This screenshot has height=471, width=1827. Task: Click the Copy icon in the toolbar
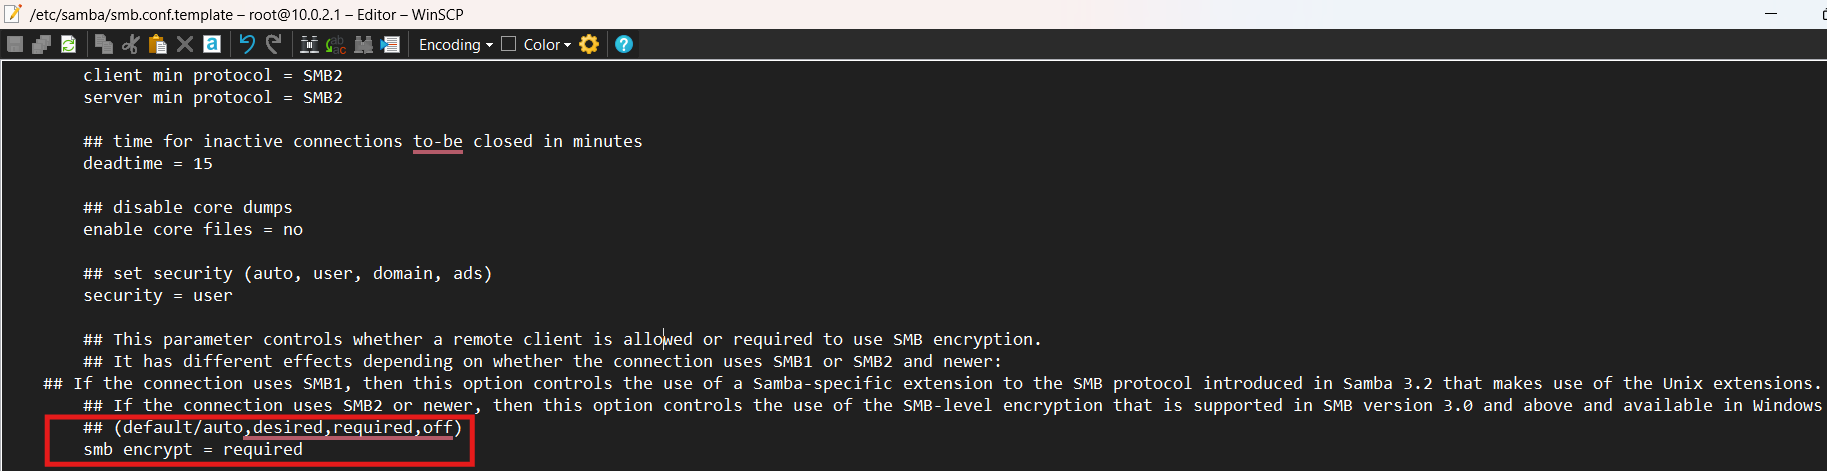point(103,44)
